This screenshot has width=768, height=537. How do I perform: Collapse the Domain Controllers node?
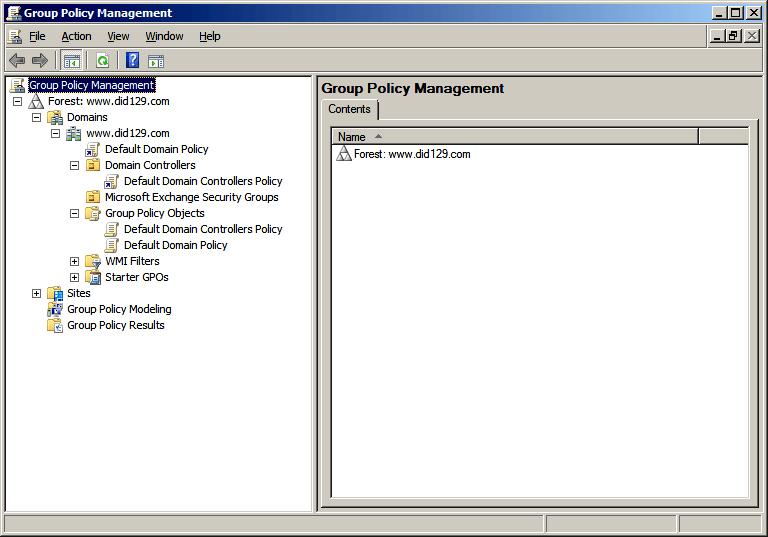tap(74, 166)
